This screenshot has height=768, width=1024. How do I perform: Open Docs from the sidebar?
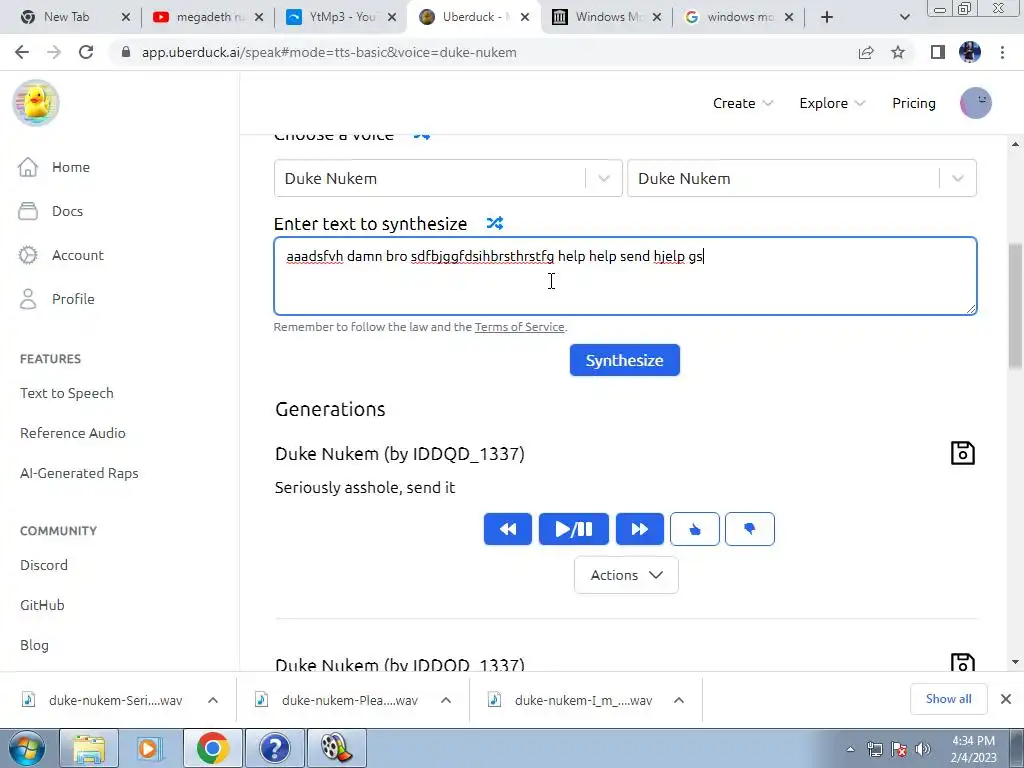point(50,211)
